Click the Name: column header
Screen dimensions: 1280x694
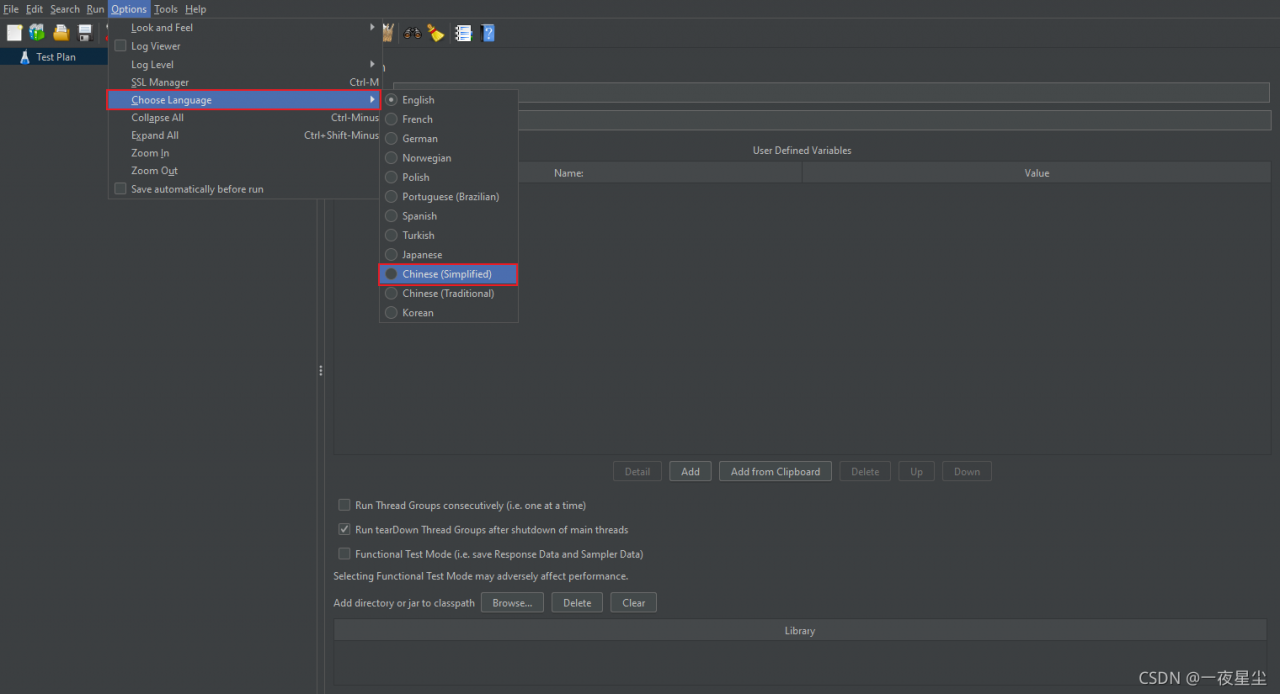(569, 173)
